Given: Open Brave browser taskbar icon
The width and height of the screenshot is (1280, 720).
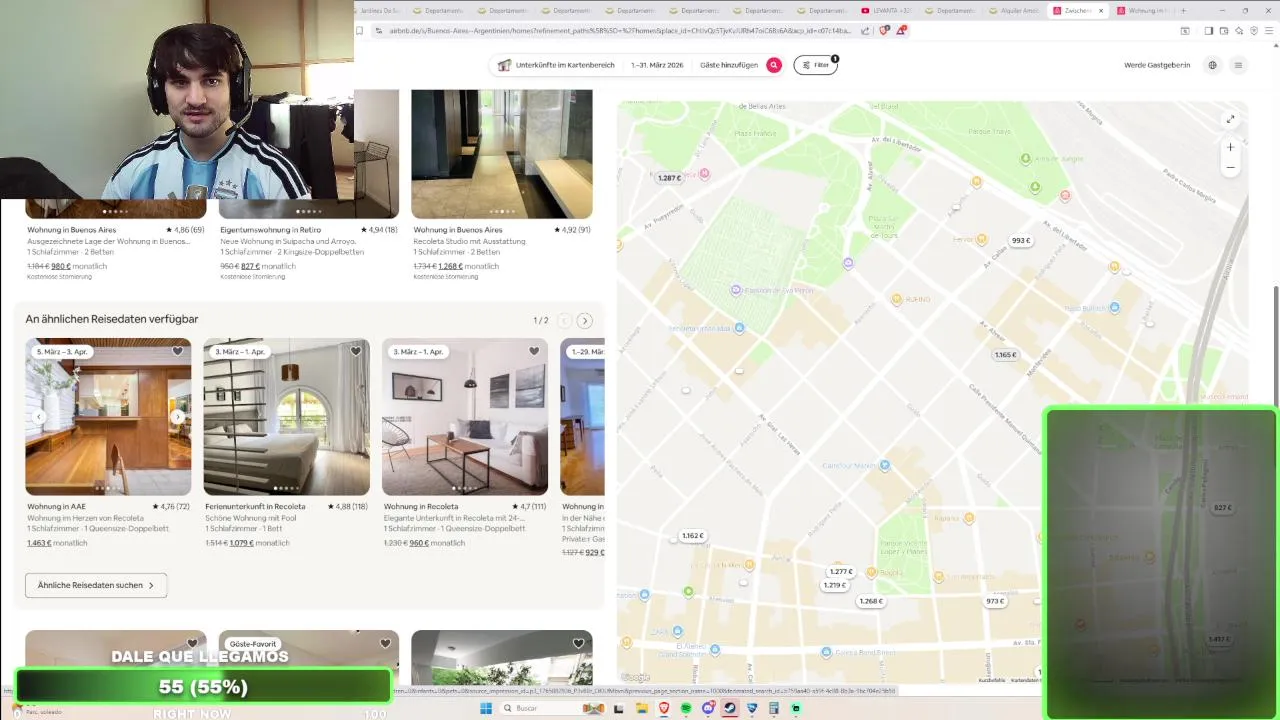Looking at the screenshot, I should click(x=663, y=708).
